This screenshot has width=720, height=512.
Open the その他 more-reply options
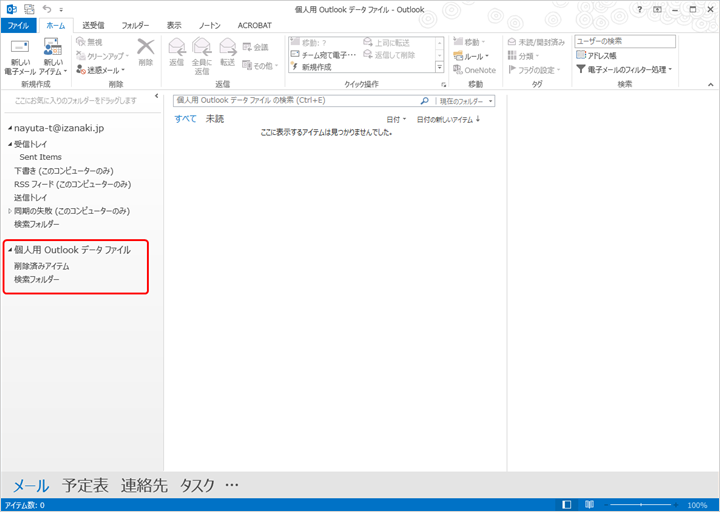coord(260,66)
